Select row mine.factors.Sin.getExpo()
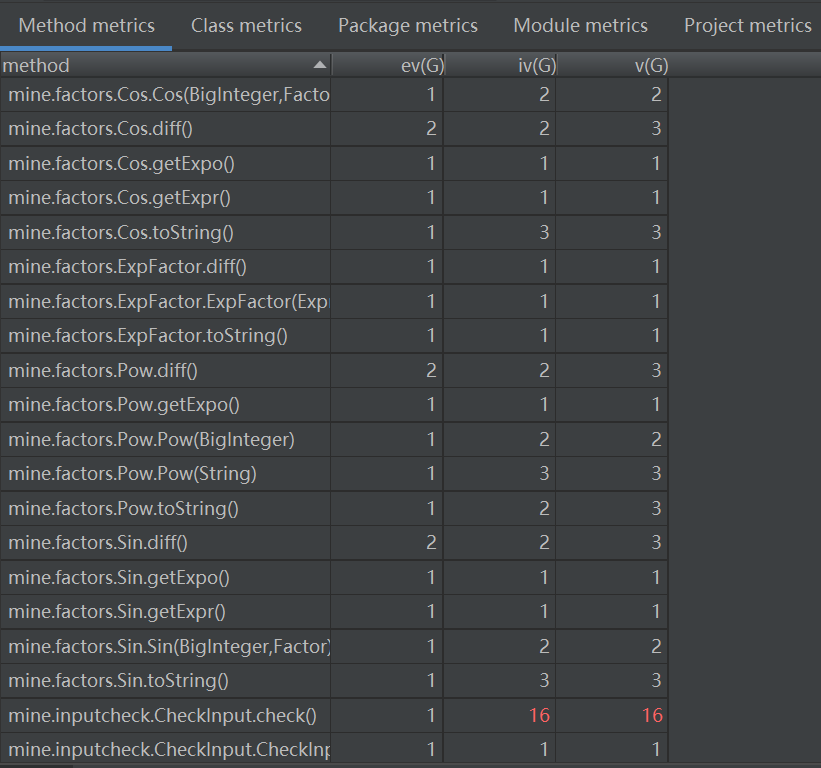Image resolution: width=821 pixels, height=768 pixels. [x=334, y=577]
